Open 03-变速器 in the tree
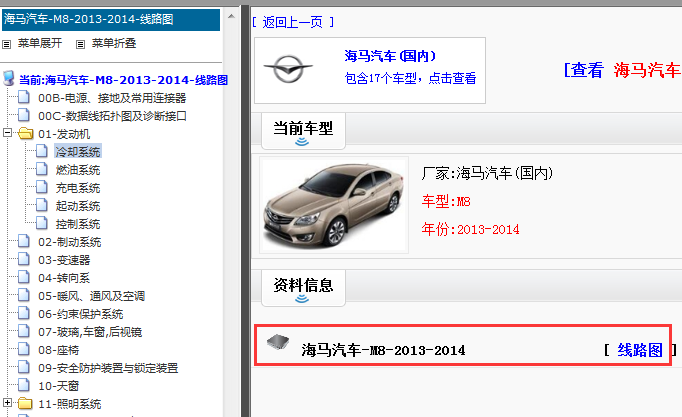This screenshot has height=417, width=682. 64,260
